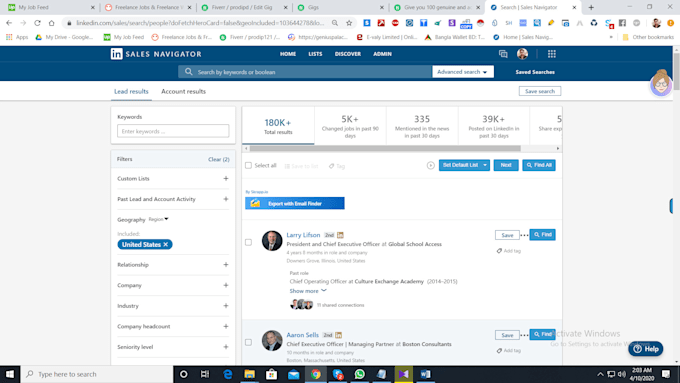The height and width of the screenshot is (383, 680).
Task: Click the play circle icon beside Set Default List
Action: (x=430, y=165)
